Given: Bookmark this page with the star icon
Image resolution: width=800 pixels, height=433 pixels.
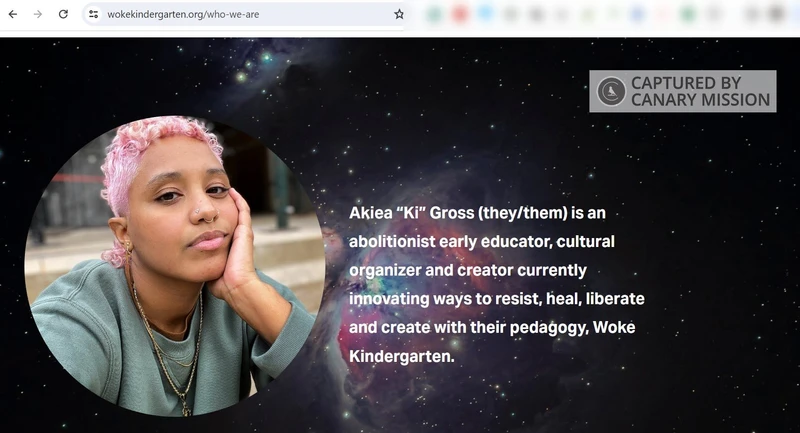Looking at the screenshot, I should coord(398,14).
